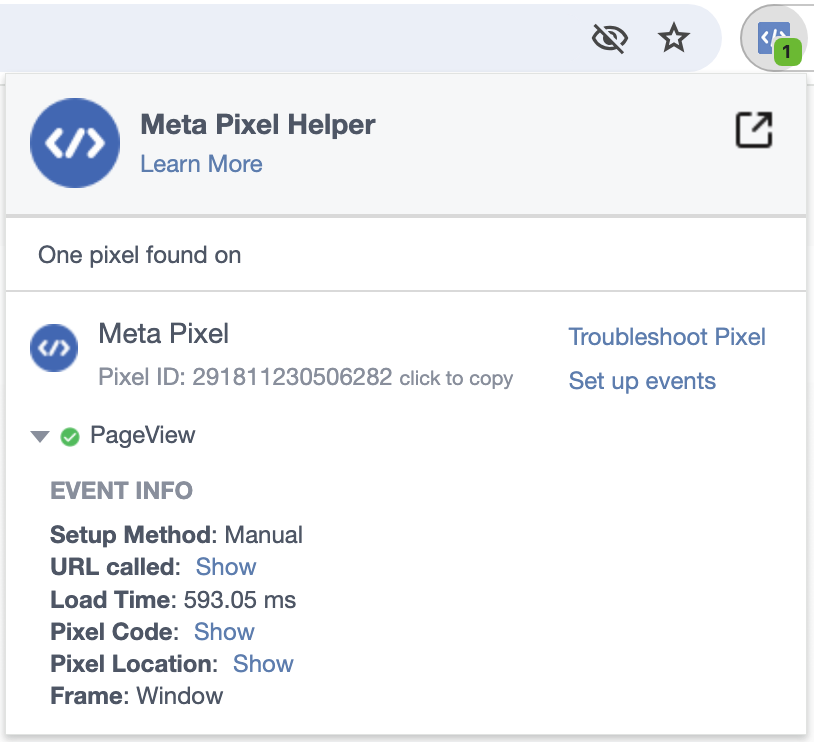The width and height of the screenshot is (814, 742).
Task: Click the EVENT INFO section heading
Action: point(121,491)
